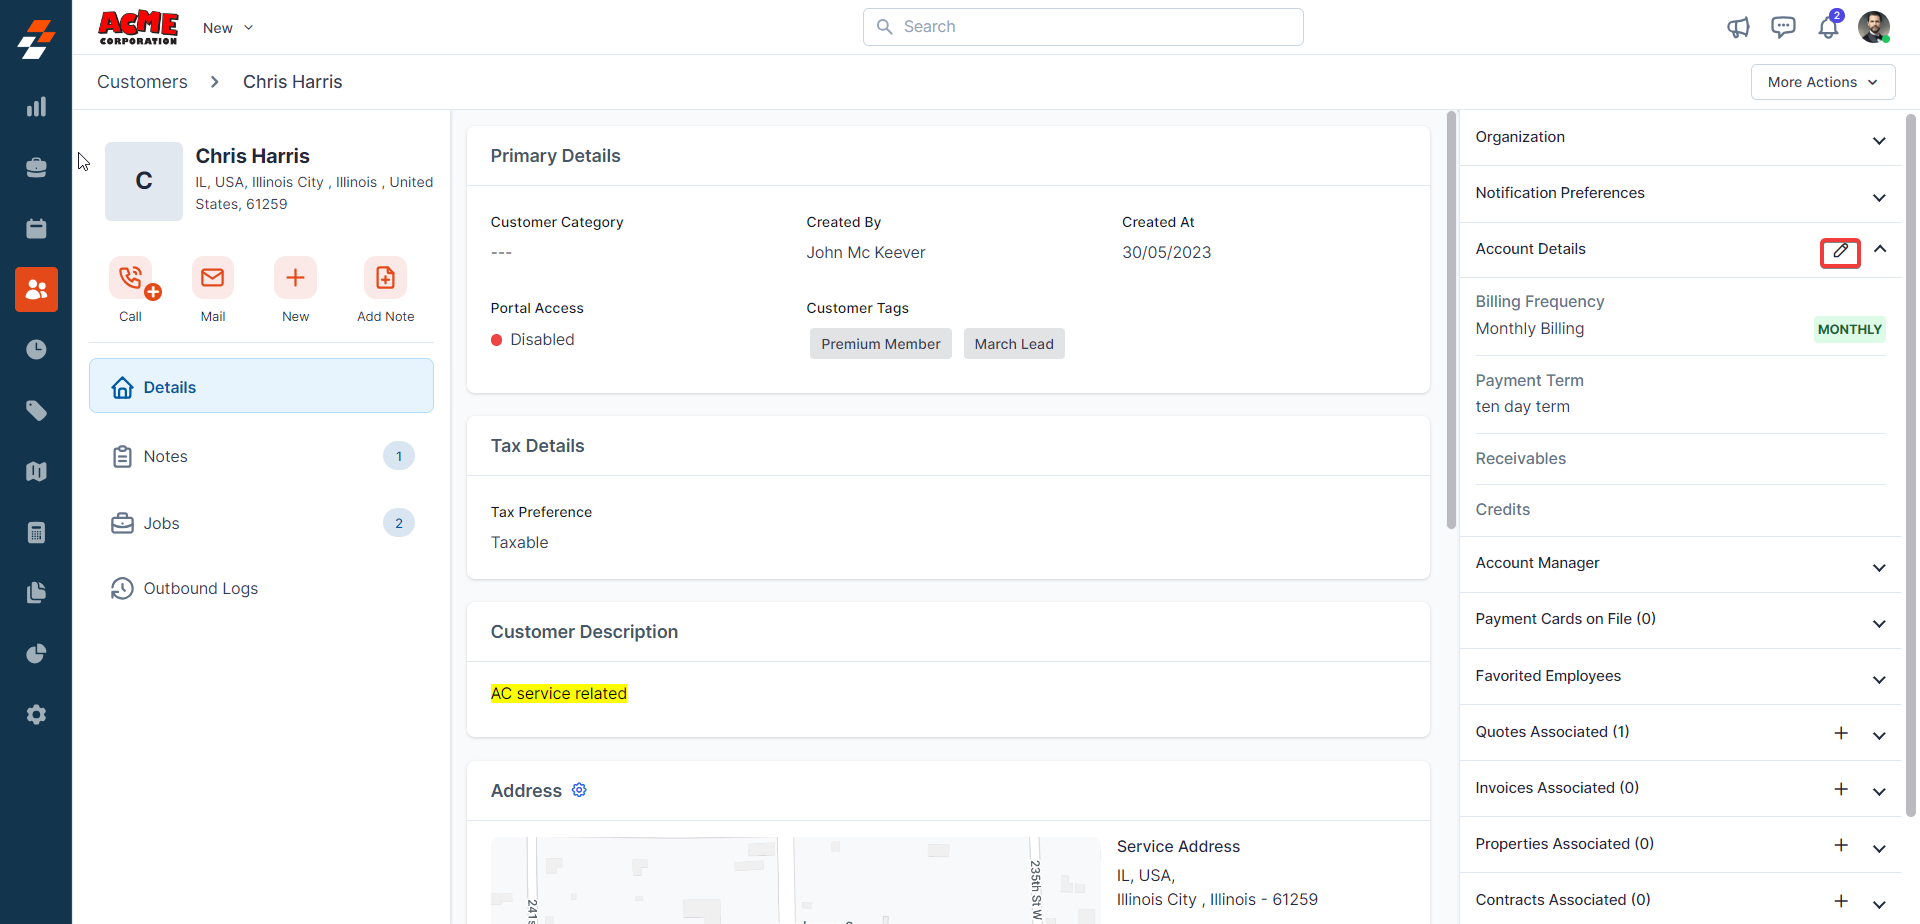Click into the Search field
The width and height of the screenshot is (1920, 924).
point(1083,27)
